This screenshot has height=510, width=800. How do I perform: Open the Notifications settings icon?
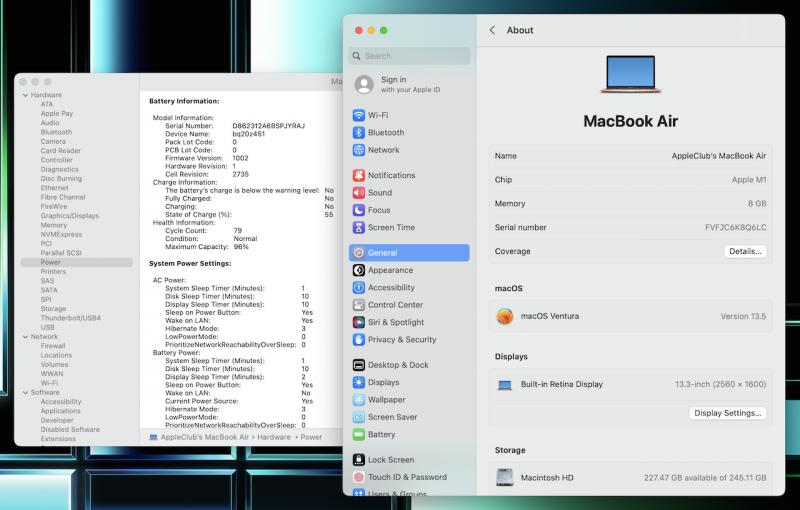point(359,175)
